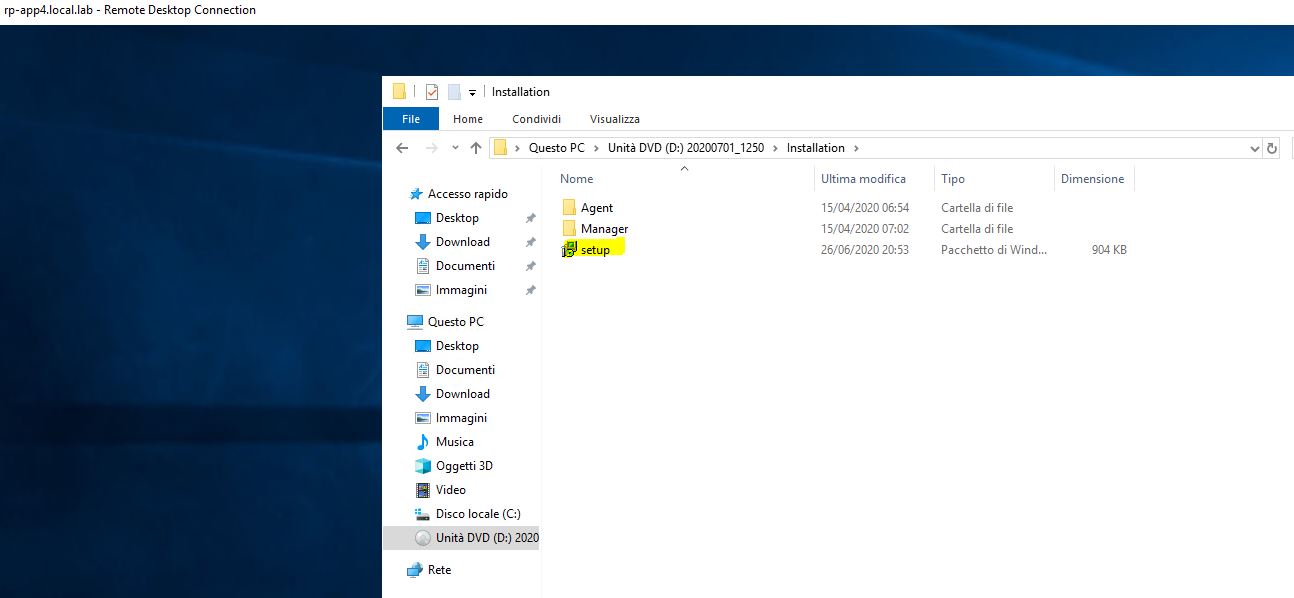This screenshot has width=1294, height=598.
Task: Click the New folder quick access icon
Action: [x=454, y=92]
